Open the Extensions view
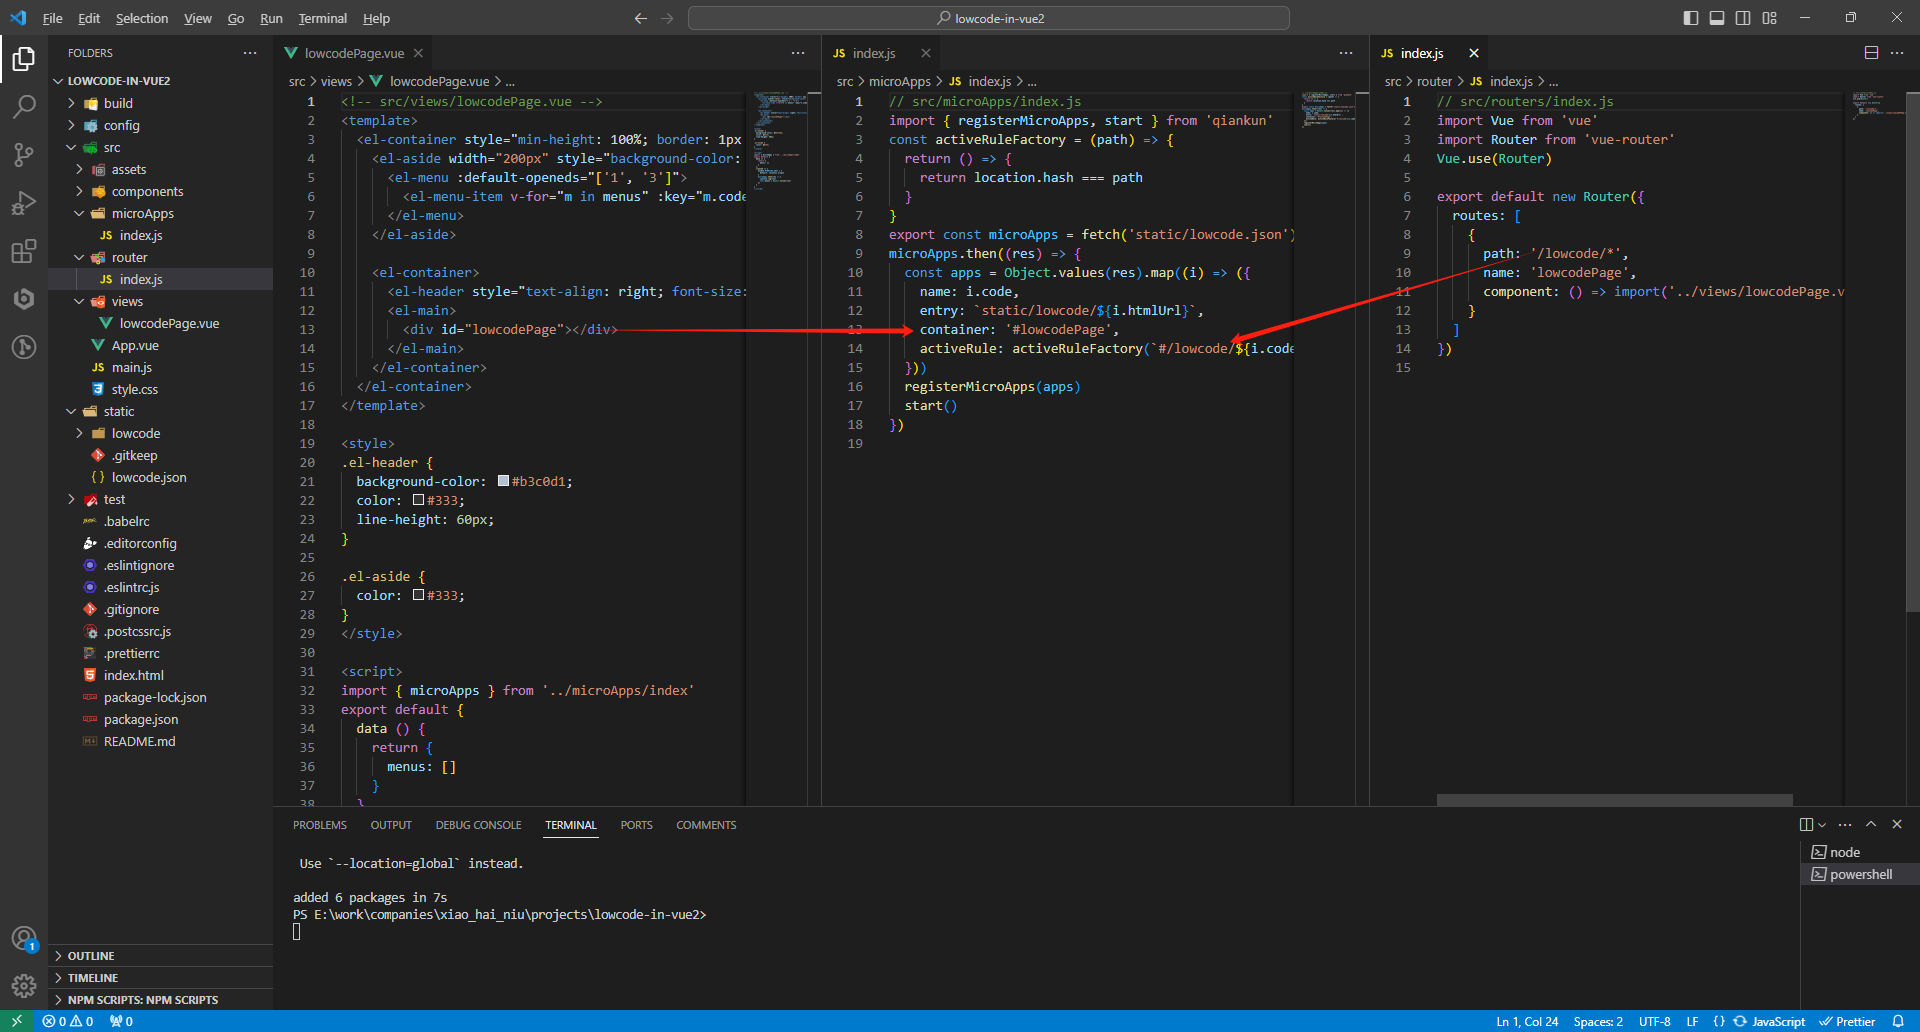This screenshot has height=1032, width=1920. (24, 251)
